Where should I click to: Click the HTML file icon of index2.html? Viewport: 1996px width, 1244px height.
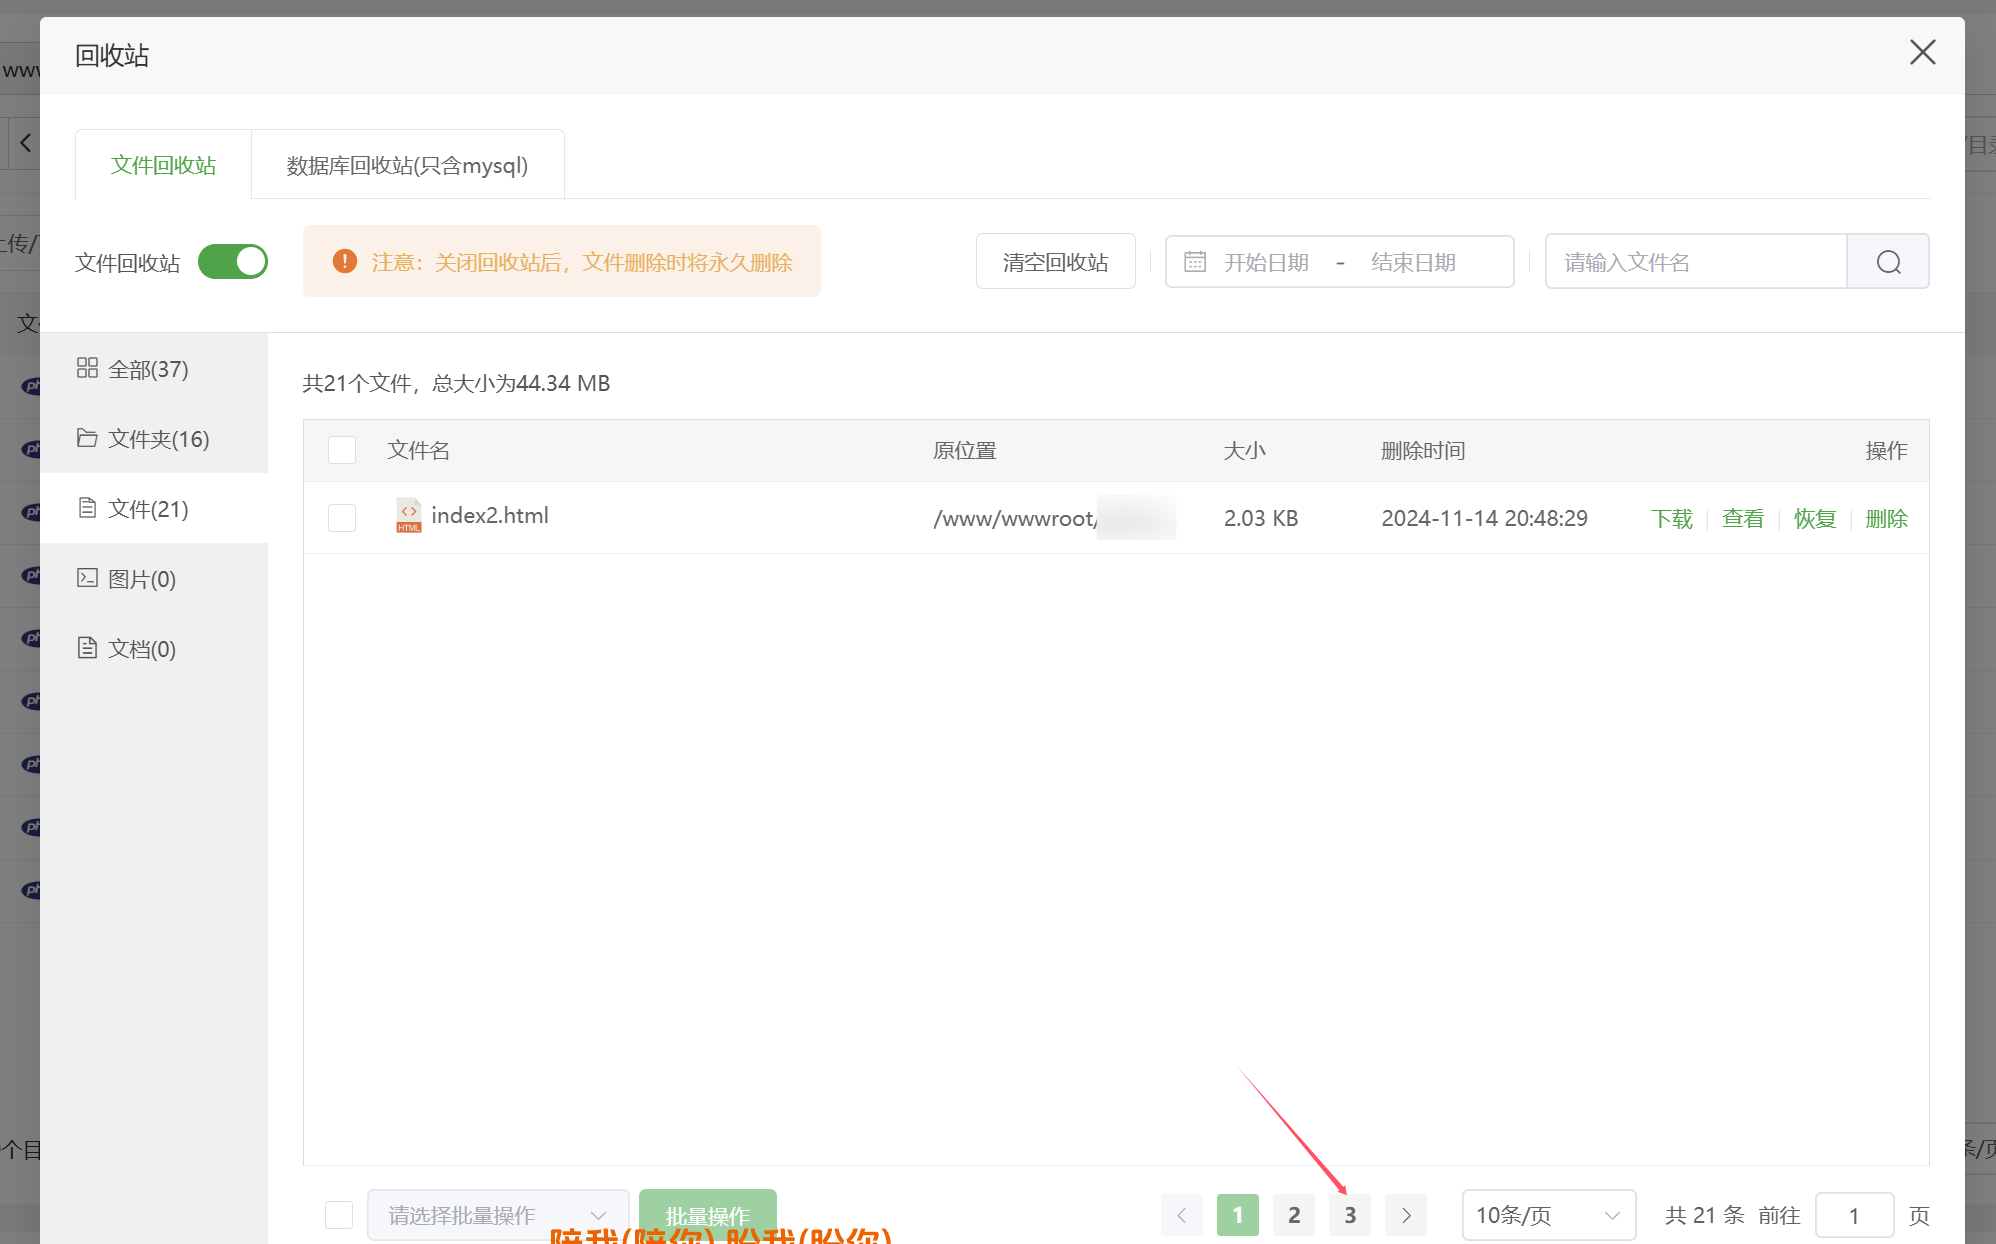point(408,516)
